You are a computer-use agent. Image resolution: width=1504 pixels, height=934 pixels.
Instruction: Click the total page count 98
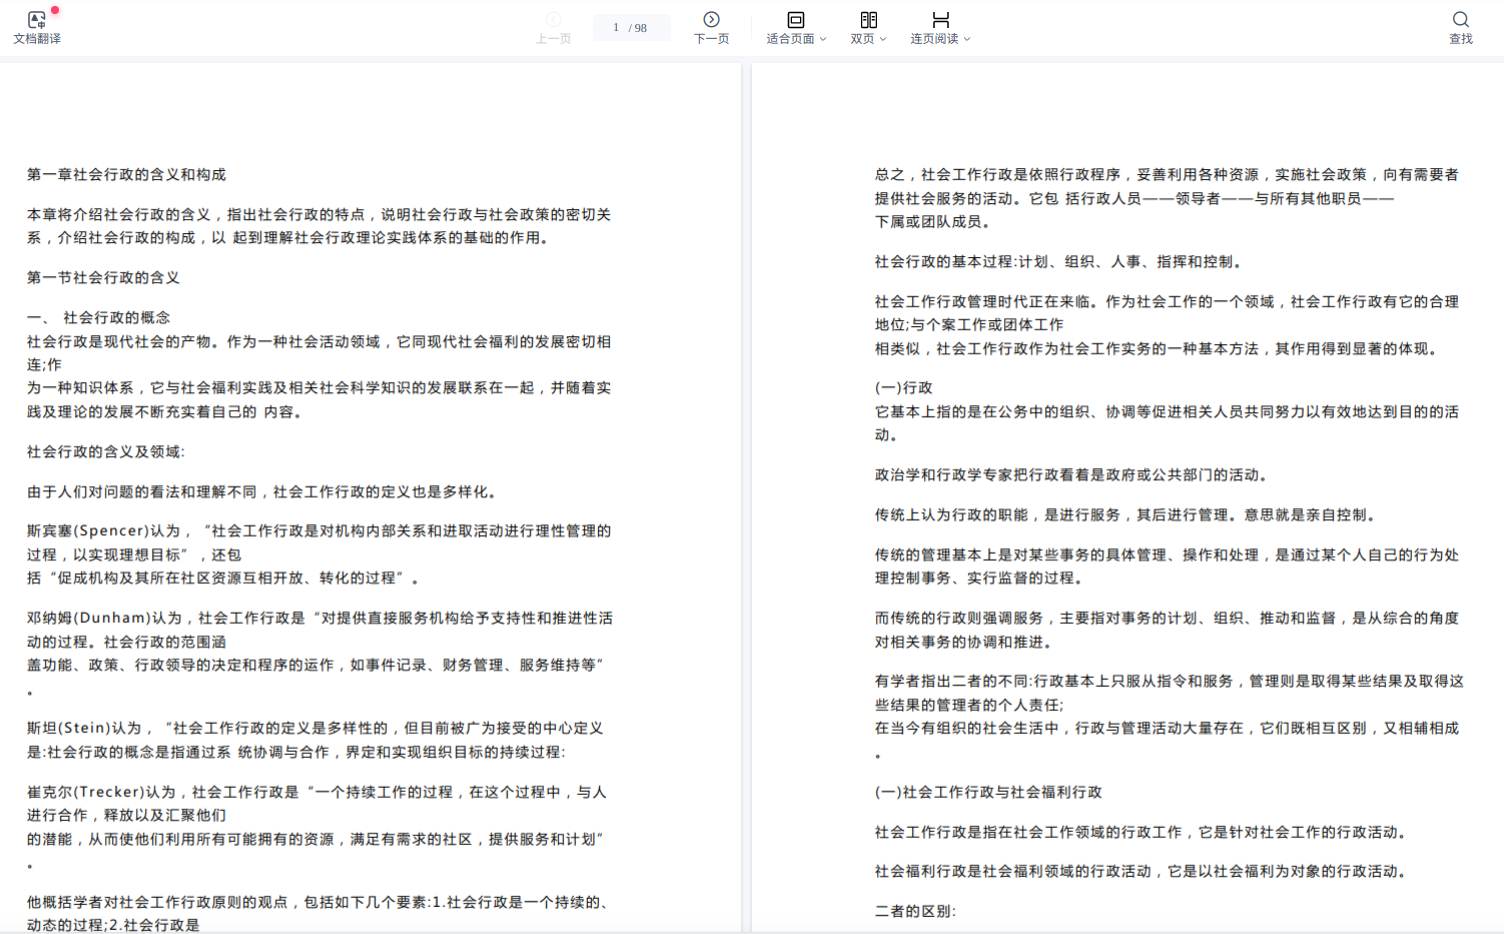point(640,28)
